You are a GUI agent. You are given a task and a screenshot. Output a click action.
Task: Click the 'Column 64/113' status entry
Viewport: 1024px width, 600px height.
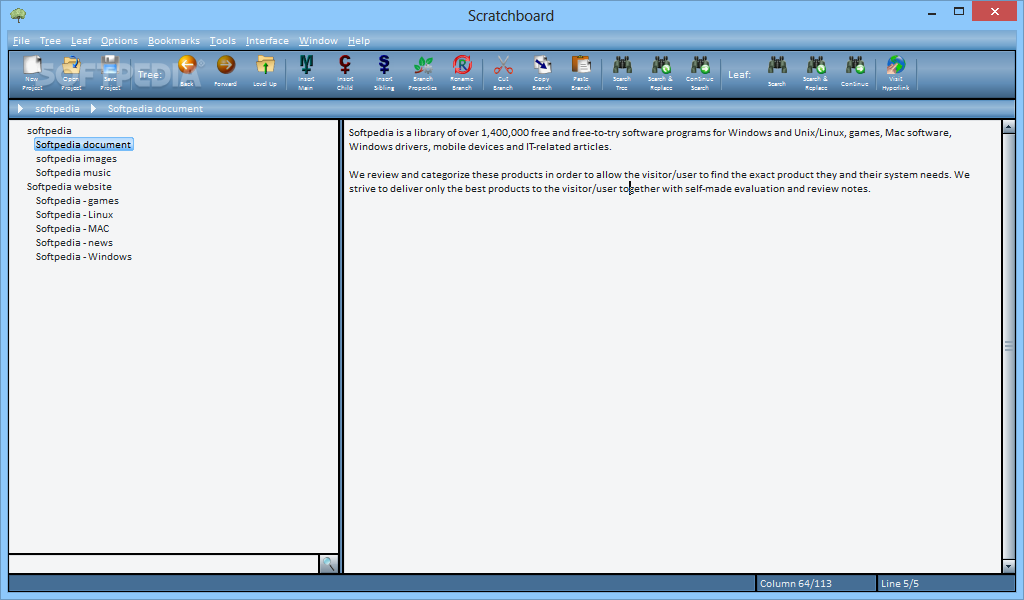coord(816,584)
